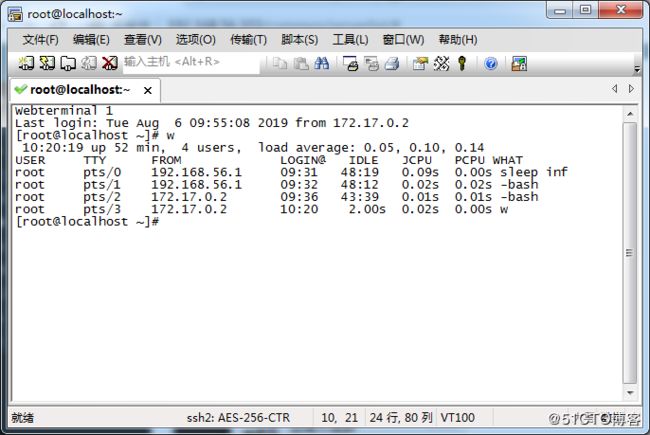Click the 'Last login: Tue Aug 6' line
The height and width of the screenshot is (435, 650).
[x=212, y=123]
